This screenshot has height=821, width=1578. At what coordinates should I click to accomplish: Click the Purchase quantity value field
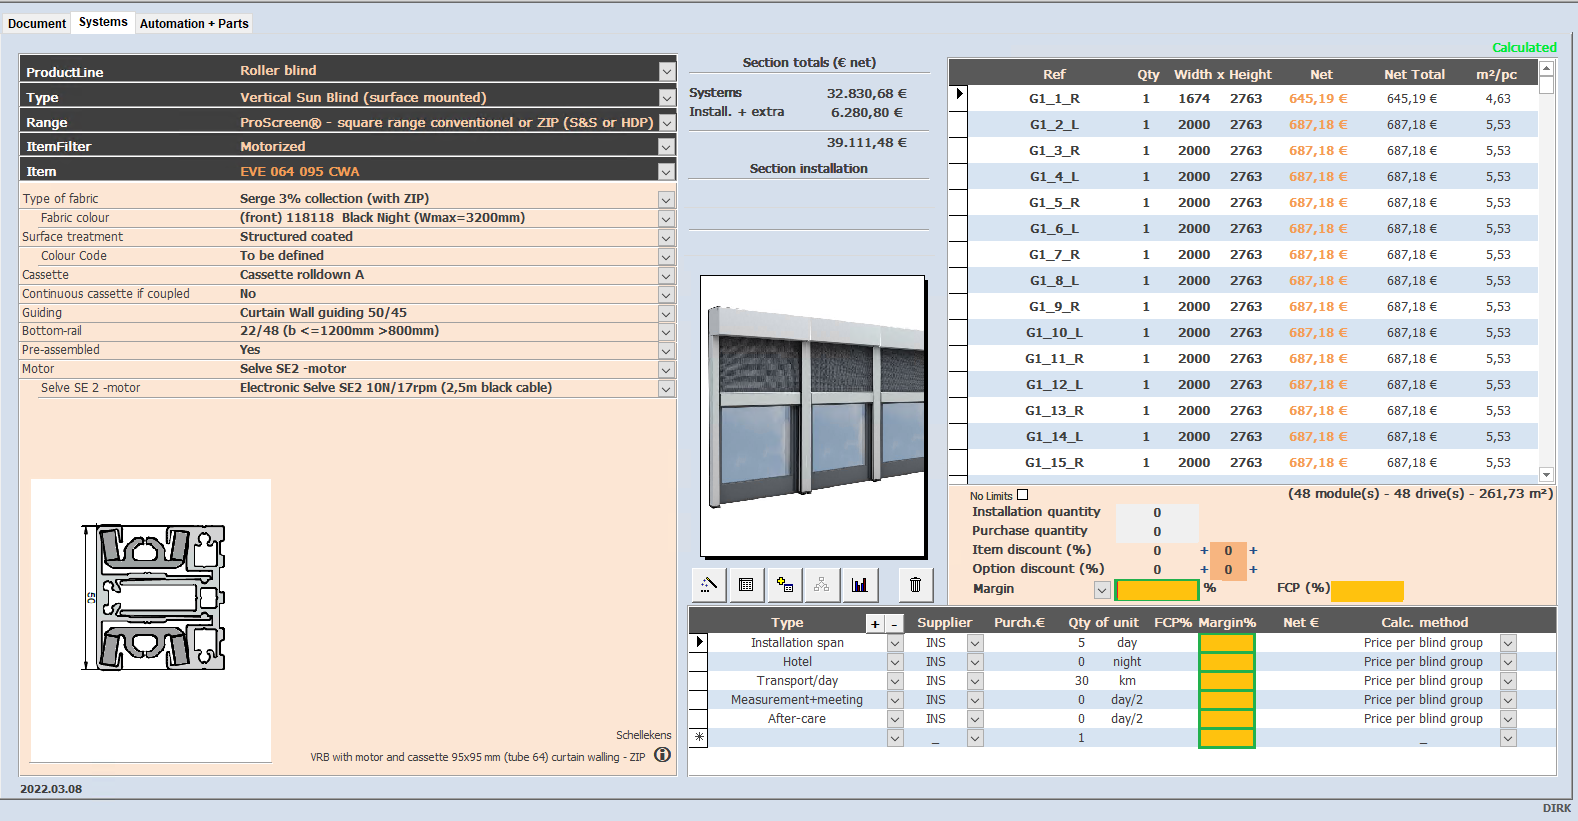[1157, 532]
